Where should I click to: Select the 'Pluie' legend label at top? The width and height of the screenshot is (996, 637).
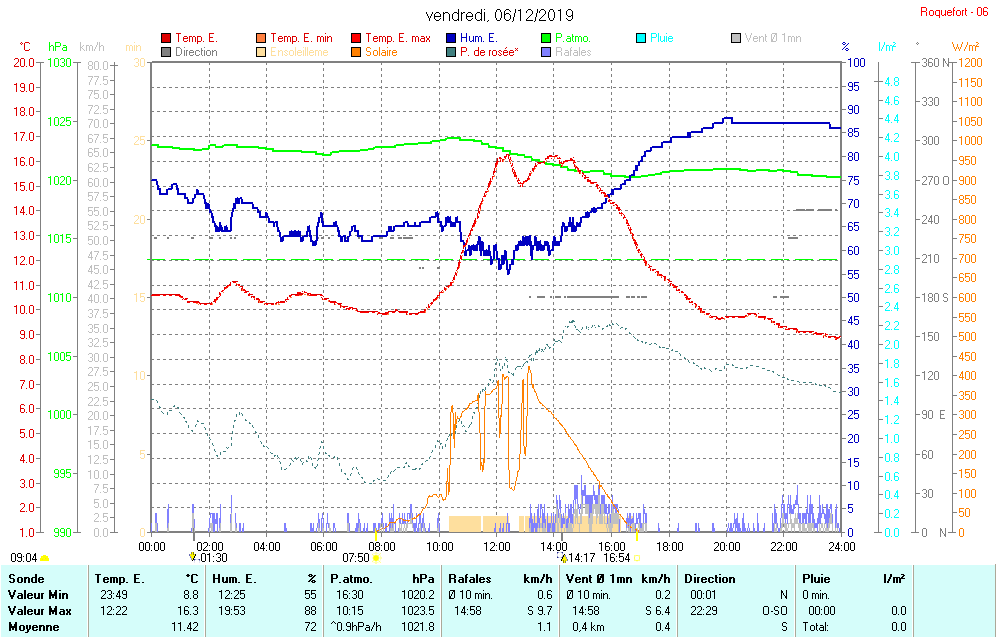point(661,38)
